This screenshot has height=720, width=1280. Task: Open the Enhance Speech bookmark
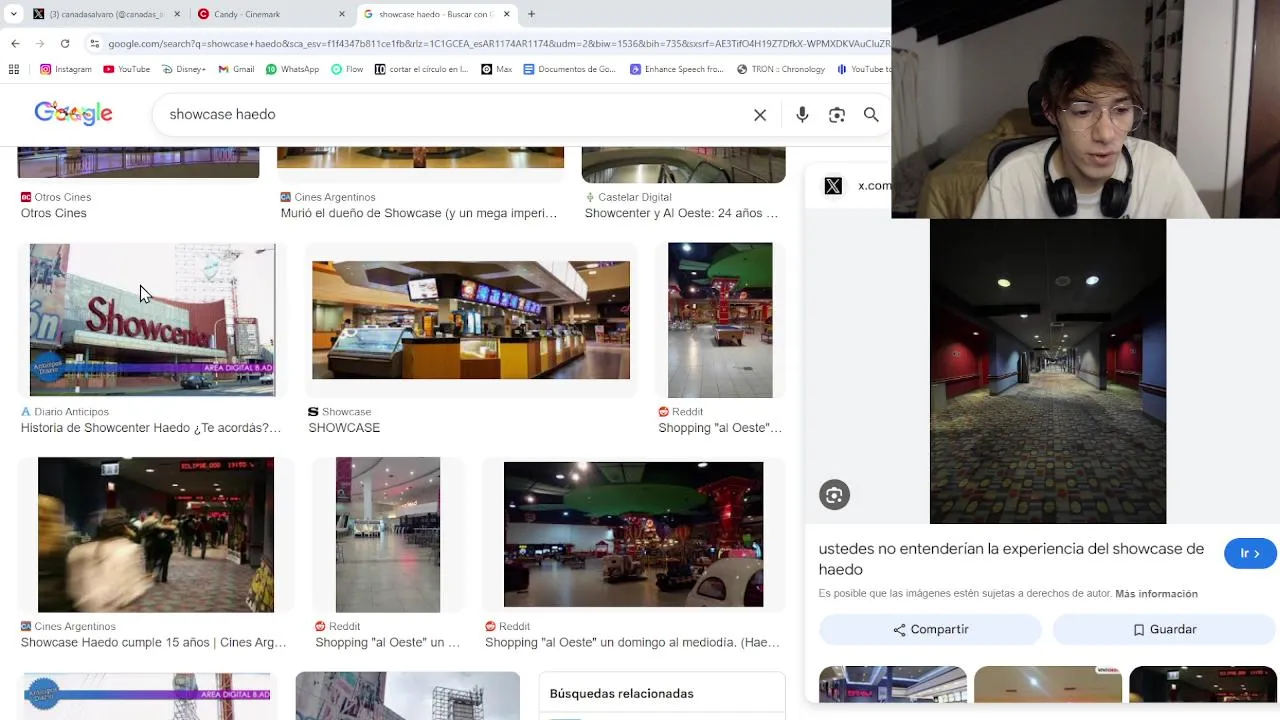tap(676, 69)
